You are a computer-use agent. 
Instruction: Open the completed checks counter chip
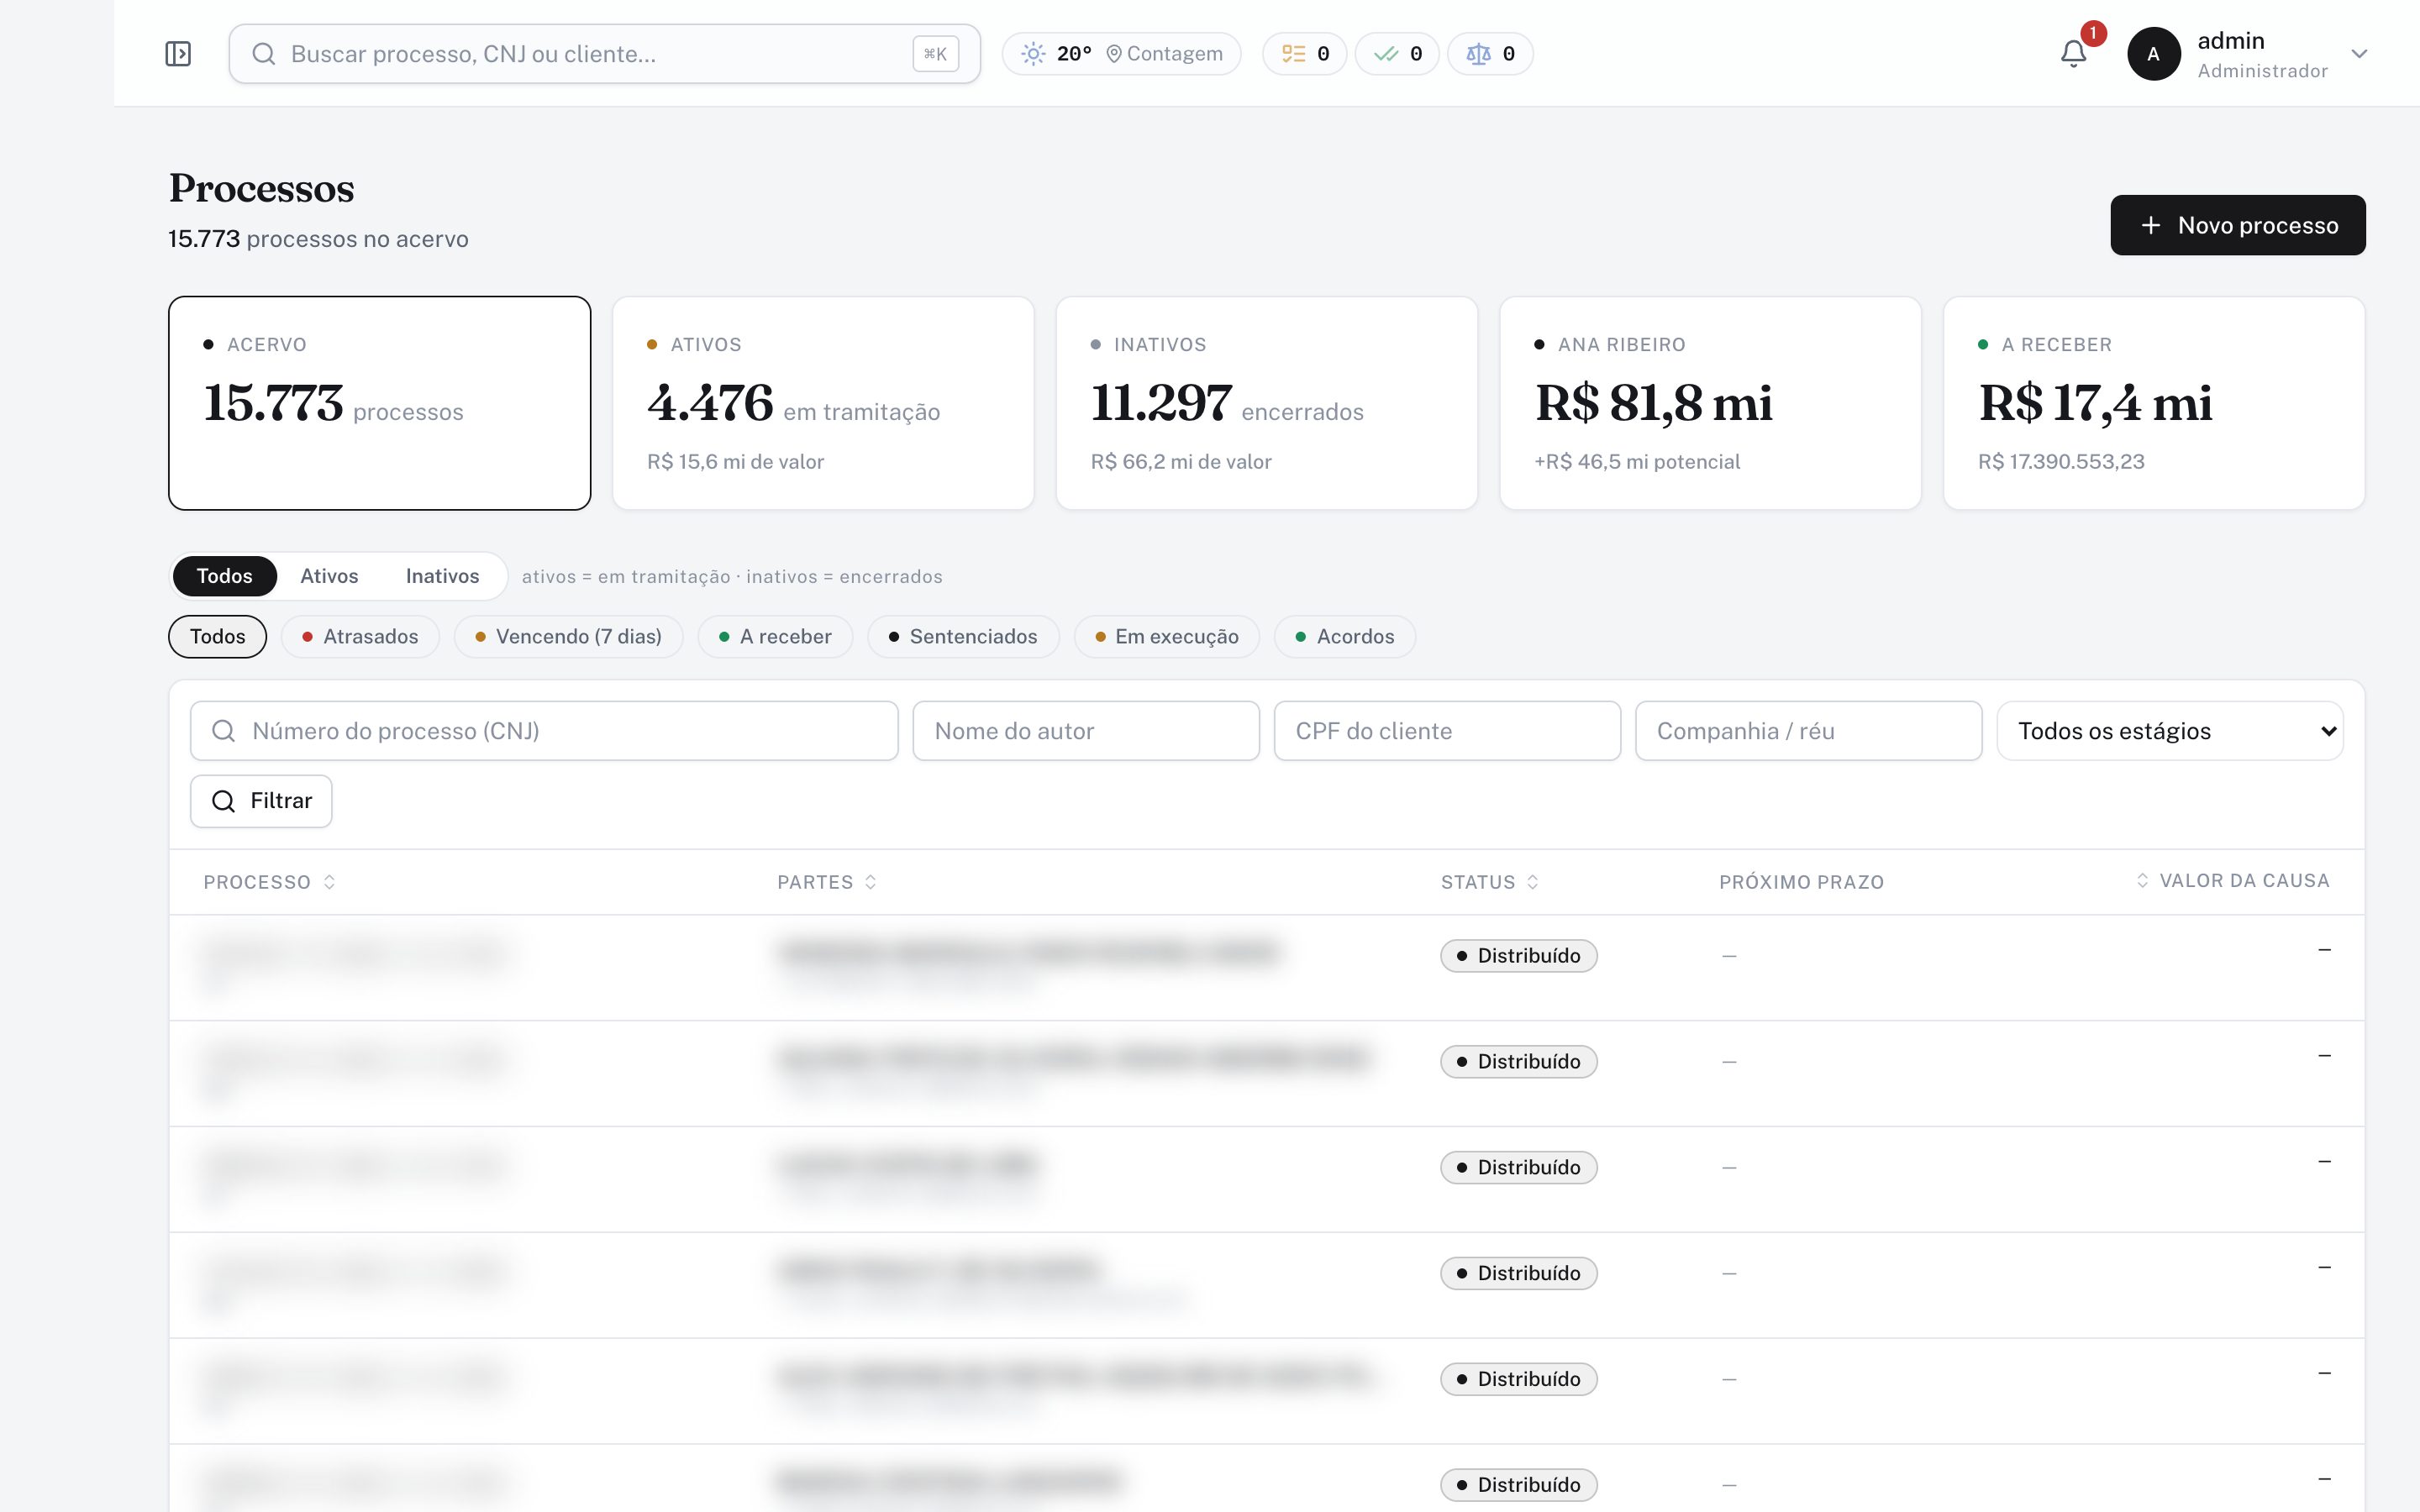pyautogui.click(x=1397, y=54)
